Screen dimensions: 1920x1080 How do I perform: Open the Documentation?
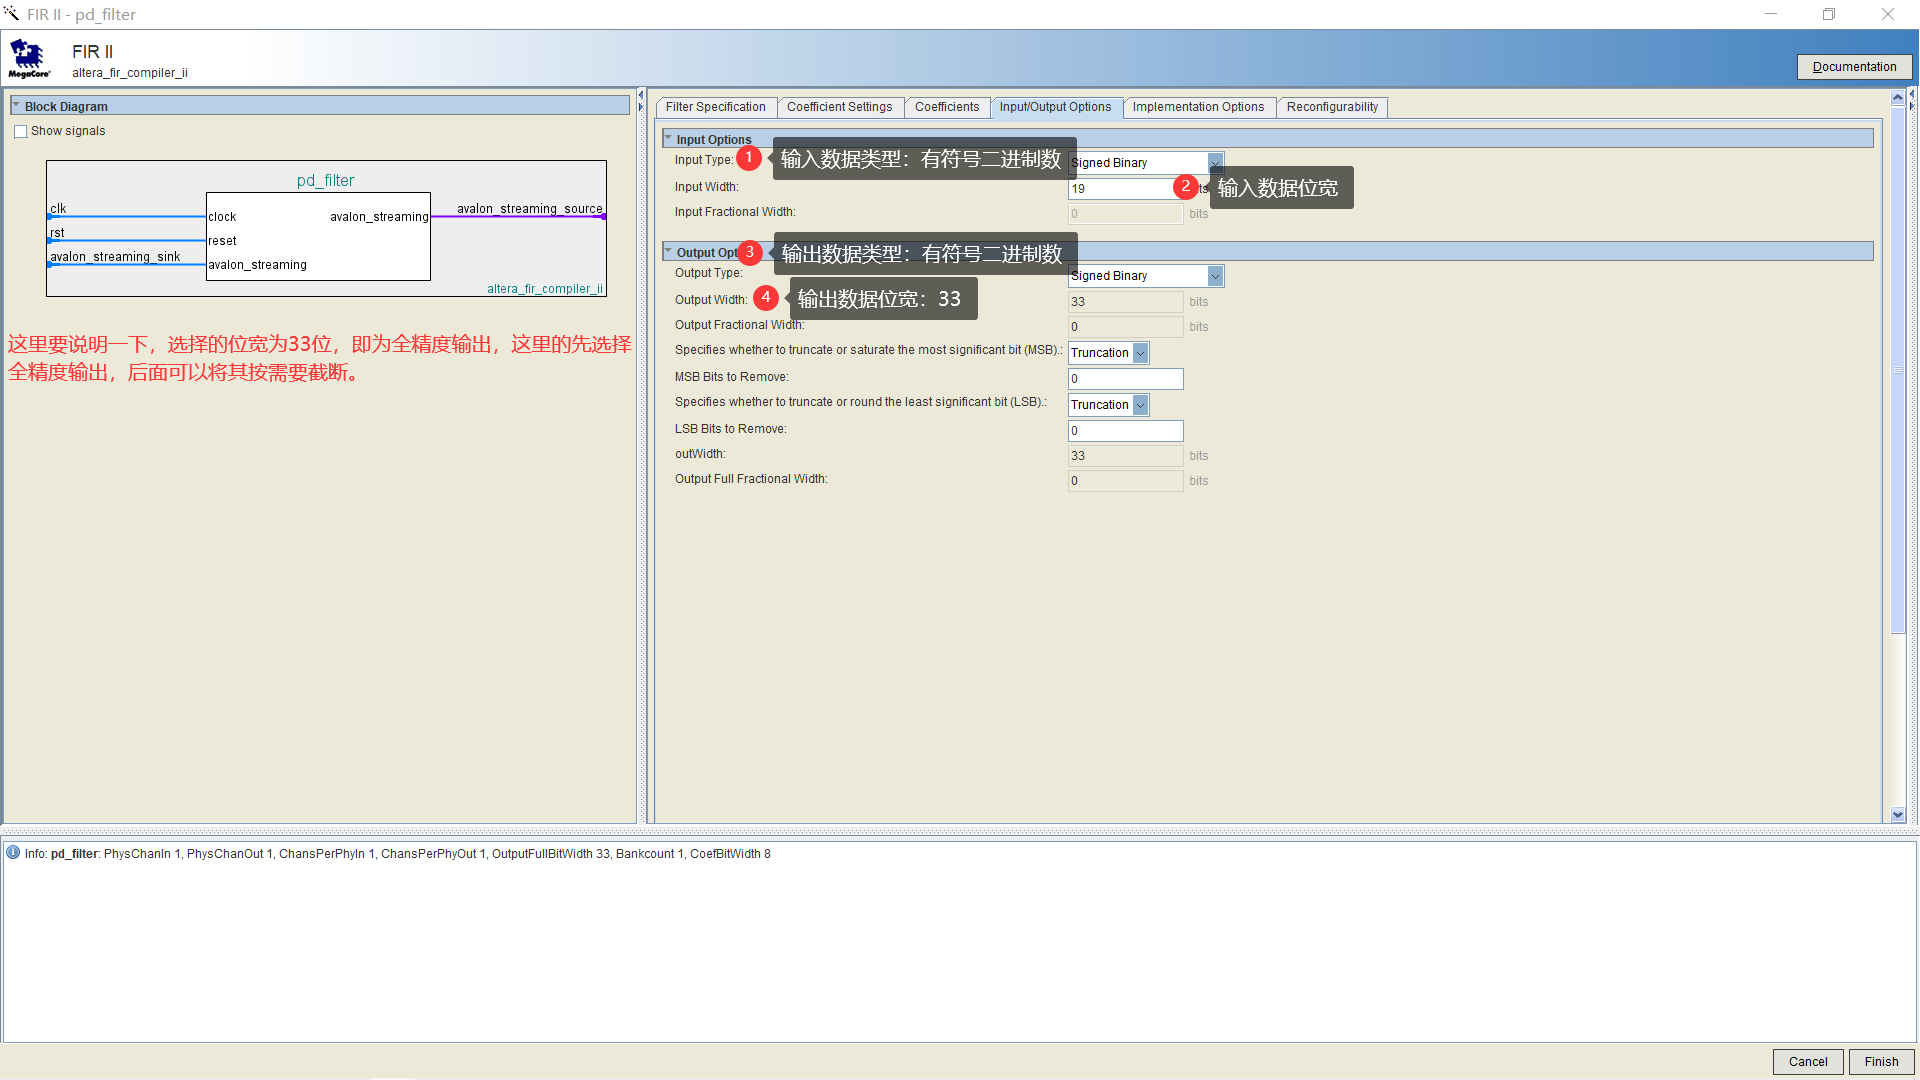(x=1854, y=66)
